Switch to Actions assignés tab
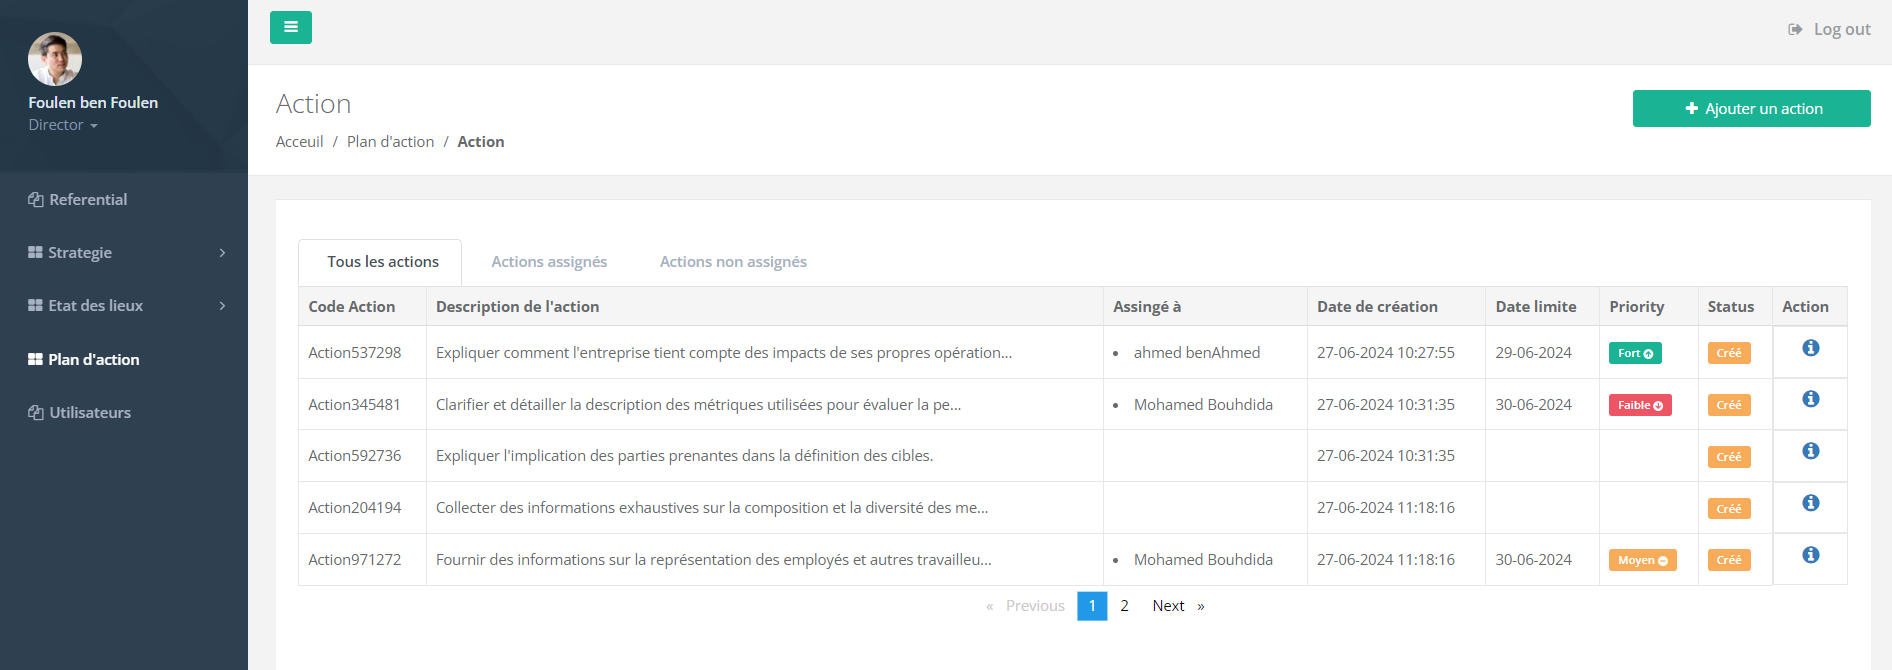The image size is (1892, 670). pos(549,262)
